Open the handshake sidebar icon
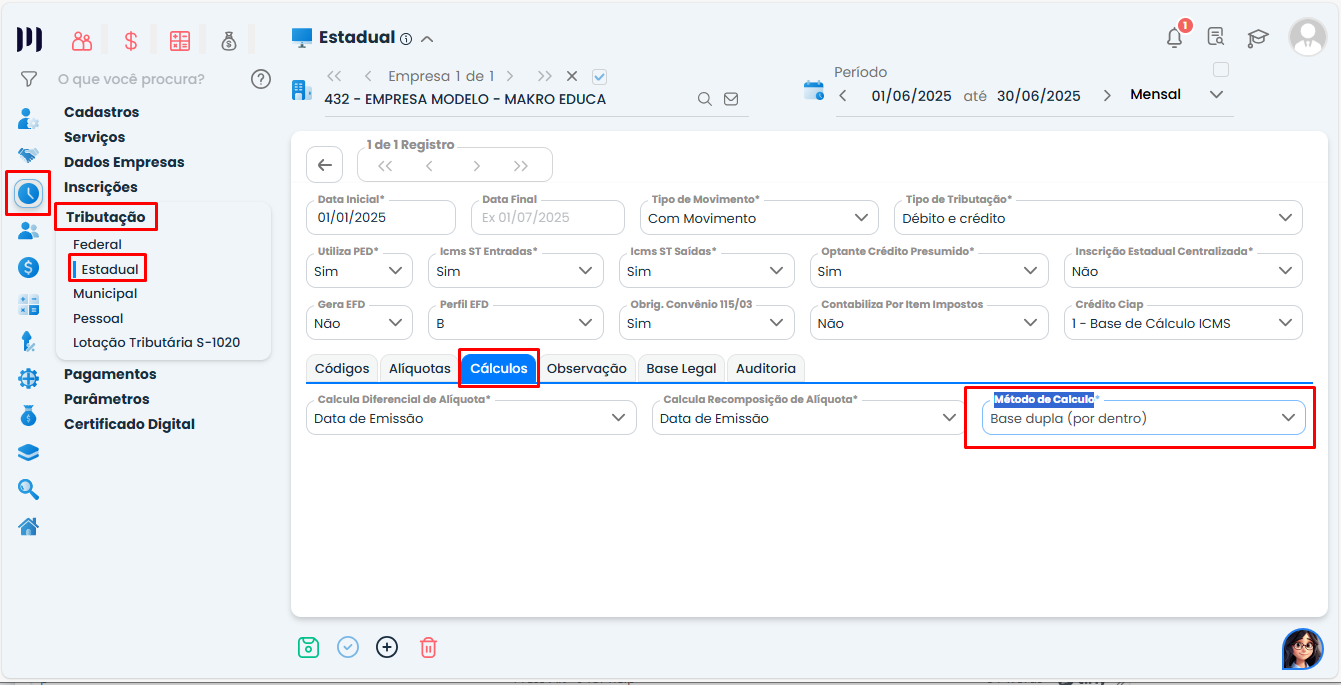The height and width of the screenshot is (685, 1341). point(29,156)
